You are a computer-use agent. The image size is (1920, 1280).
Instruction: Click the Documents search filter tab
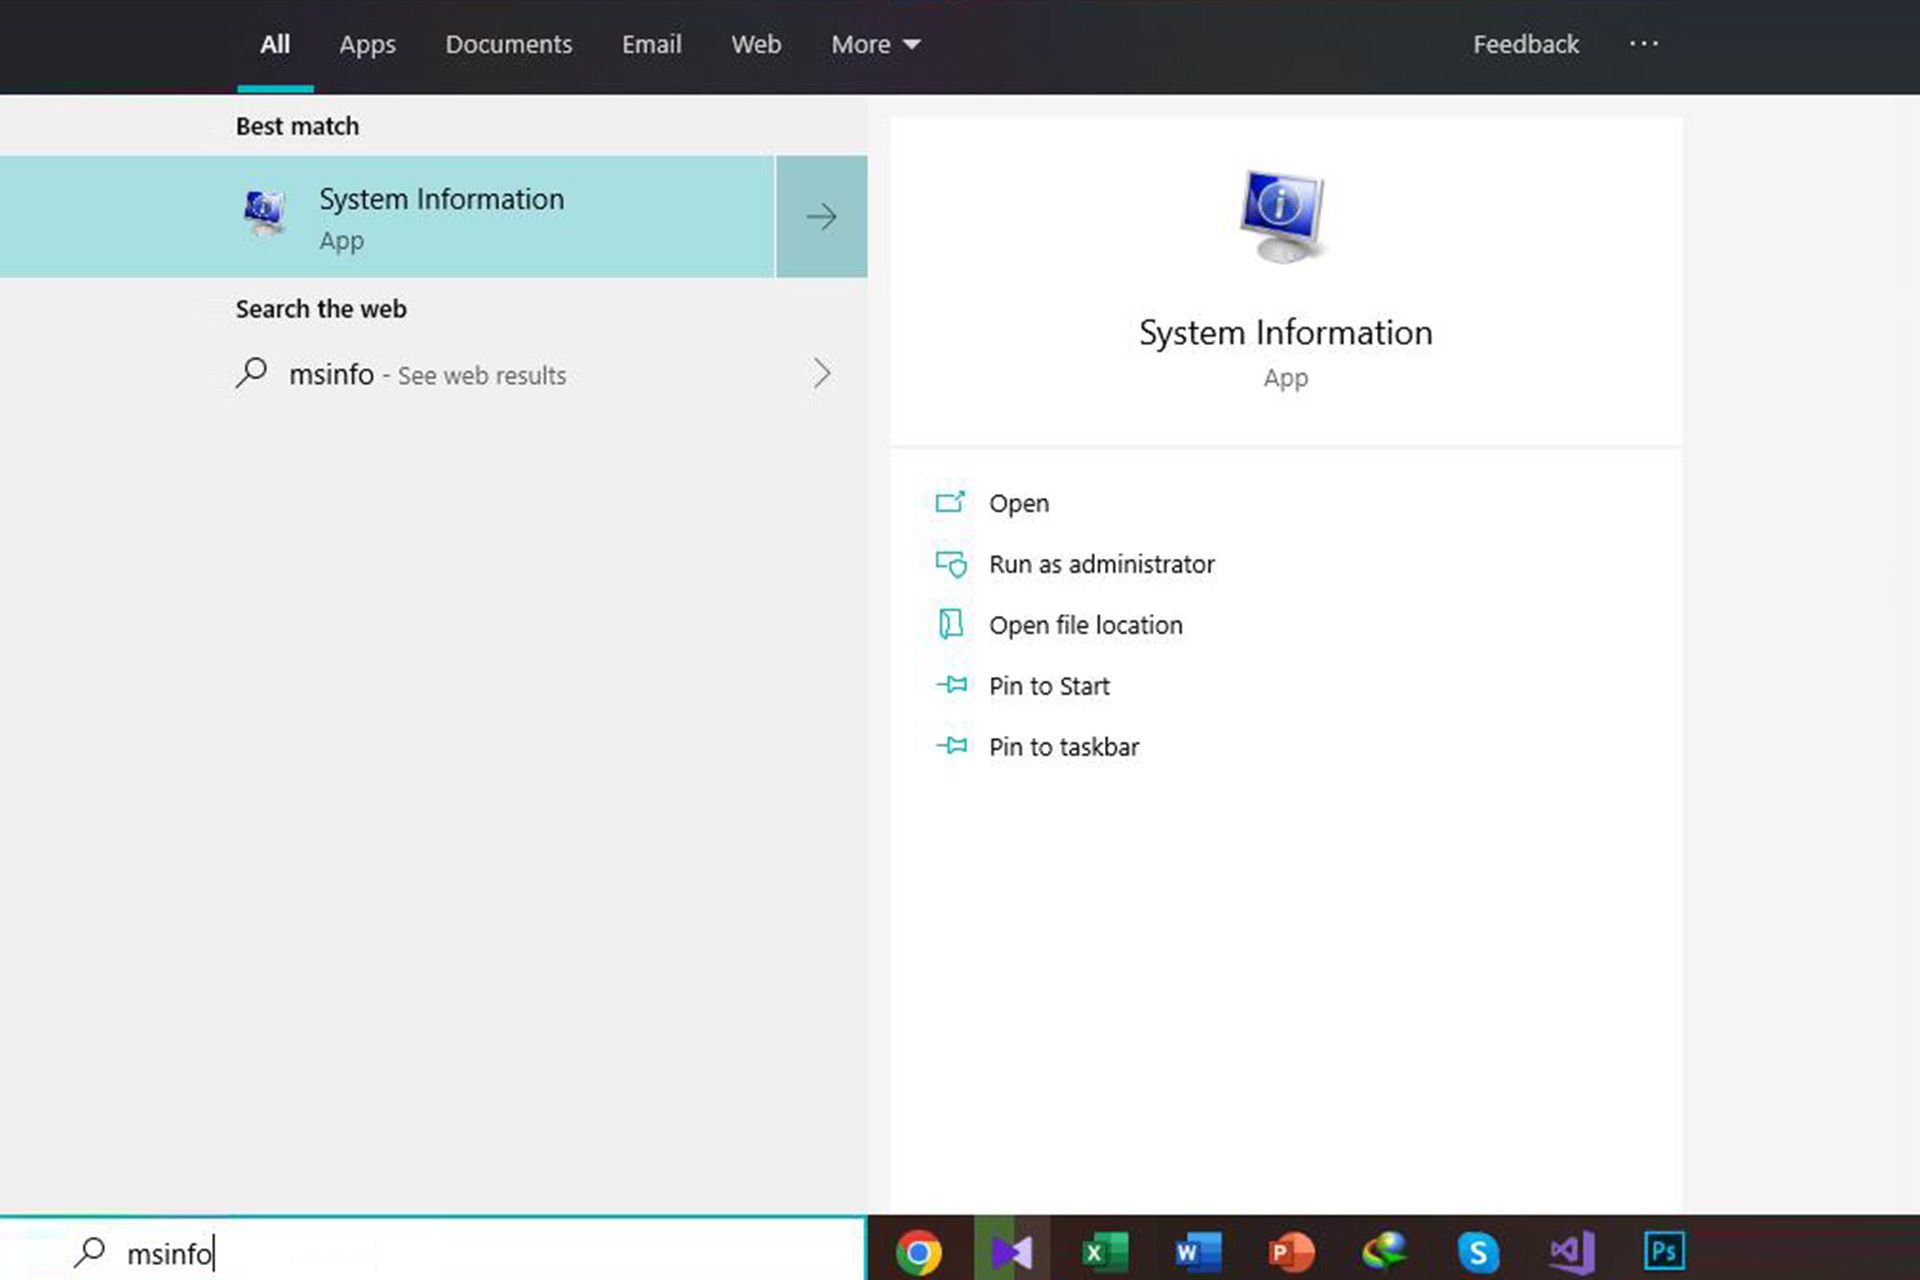coord(509,43)
